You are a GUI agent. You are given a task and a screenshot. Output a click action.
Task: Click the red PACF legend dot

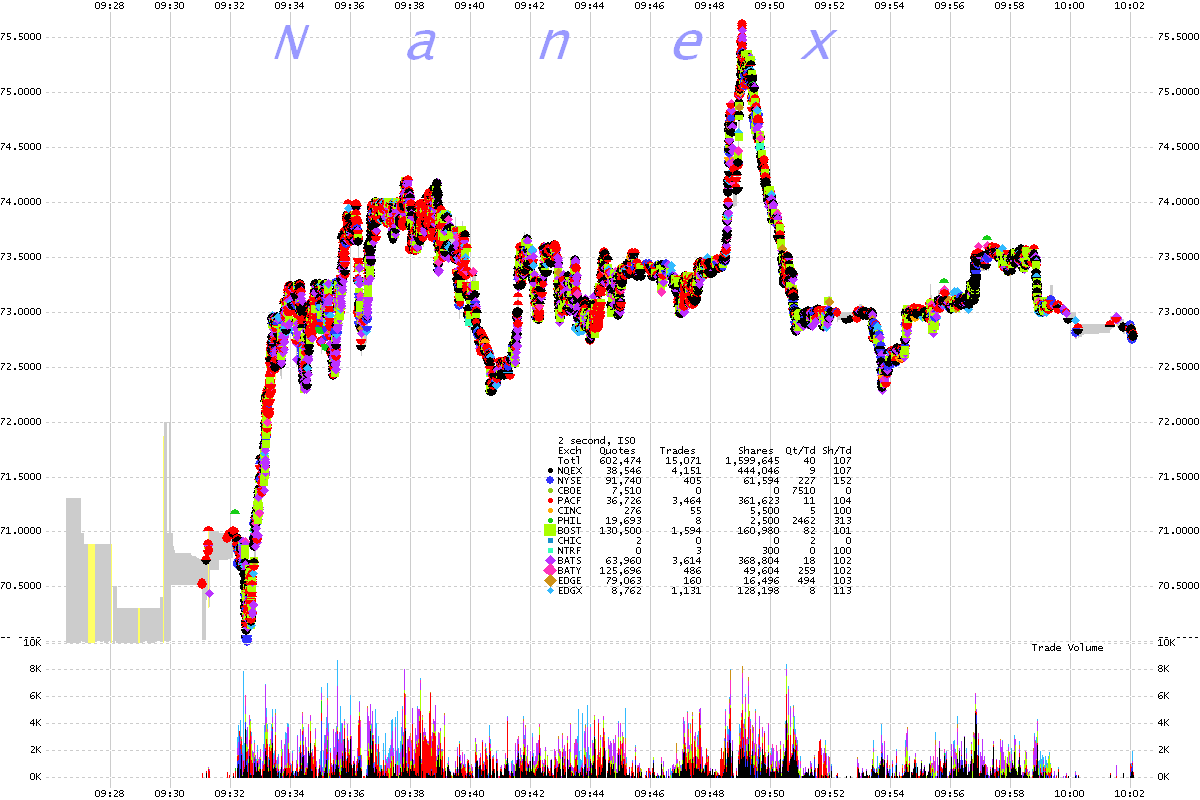549,501
